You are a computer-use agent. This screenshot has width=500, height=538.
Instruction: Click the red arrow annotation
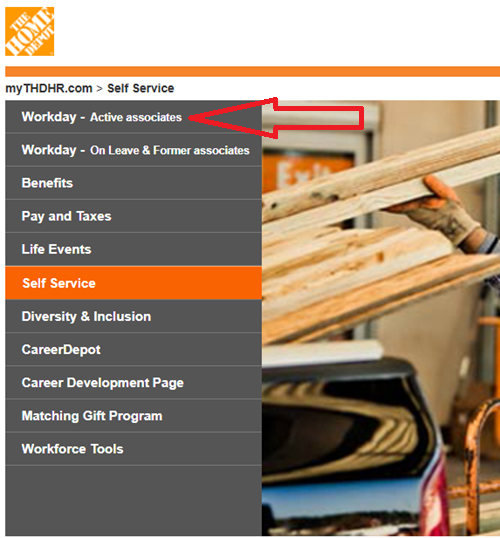click(277, 118)
